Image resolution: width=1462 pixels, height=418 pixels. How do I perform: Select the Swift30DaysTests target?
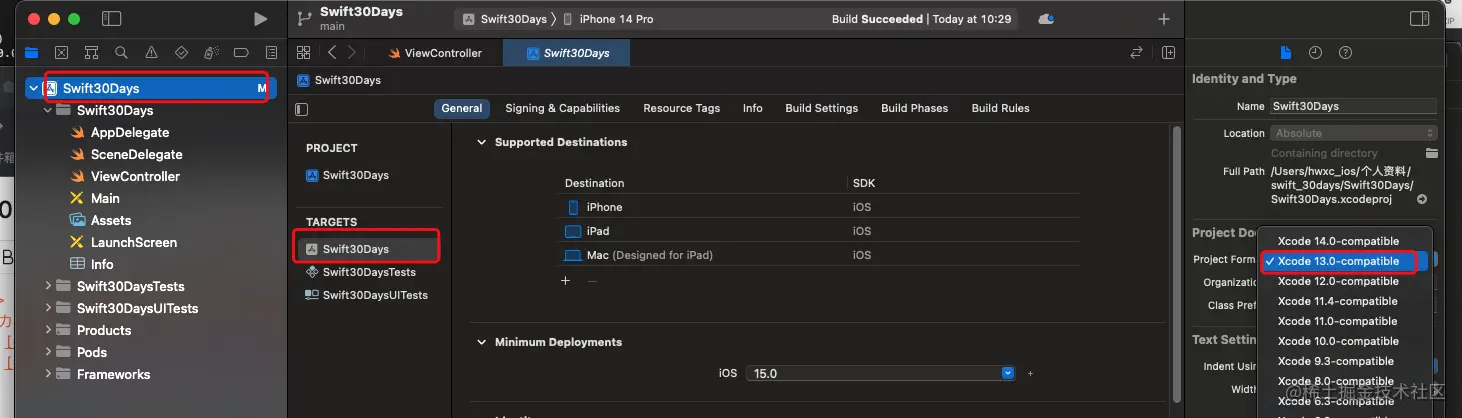368,272
